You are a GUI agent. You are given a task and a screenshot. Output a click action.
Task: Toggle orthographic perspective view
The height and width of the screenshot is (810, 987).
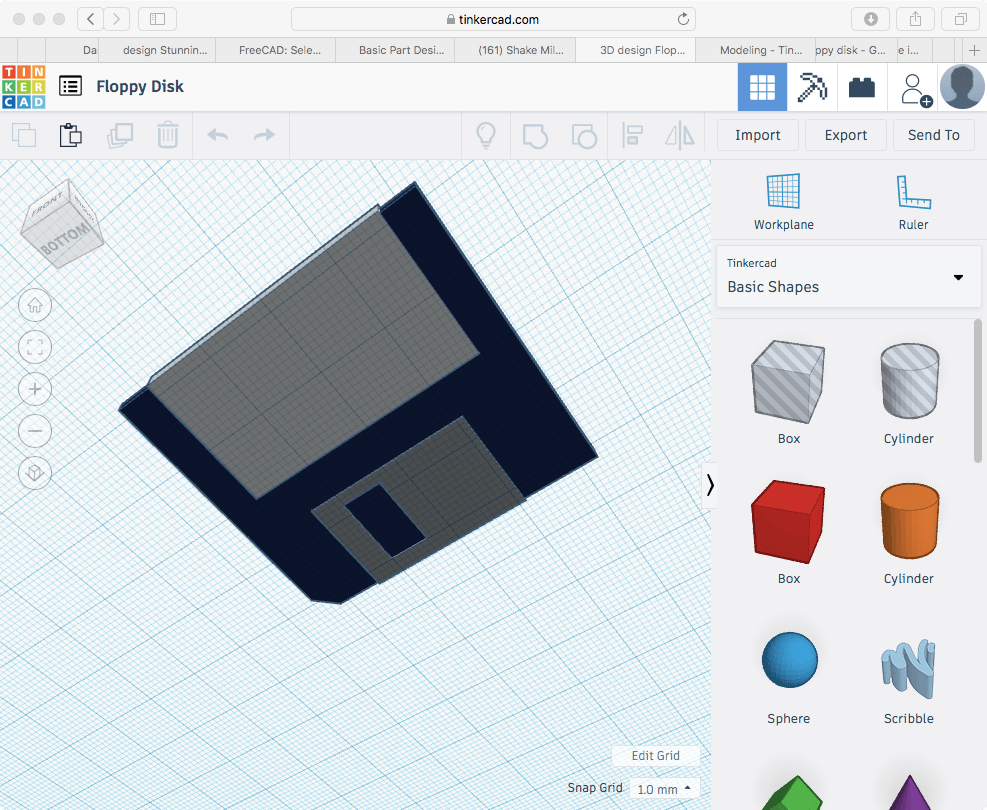click(x=35, y=473)
